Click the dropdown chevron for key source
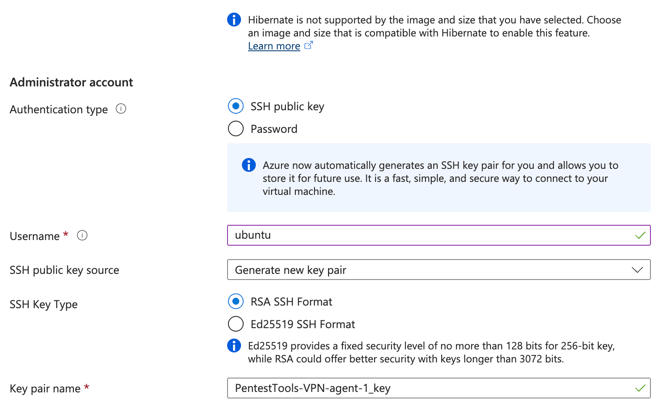670x408 pixels. click(637, 270)
